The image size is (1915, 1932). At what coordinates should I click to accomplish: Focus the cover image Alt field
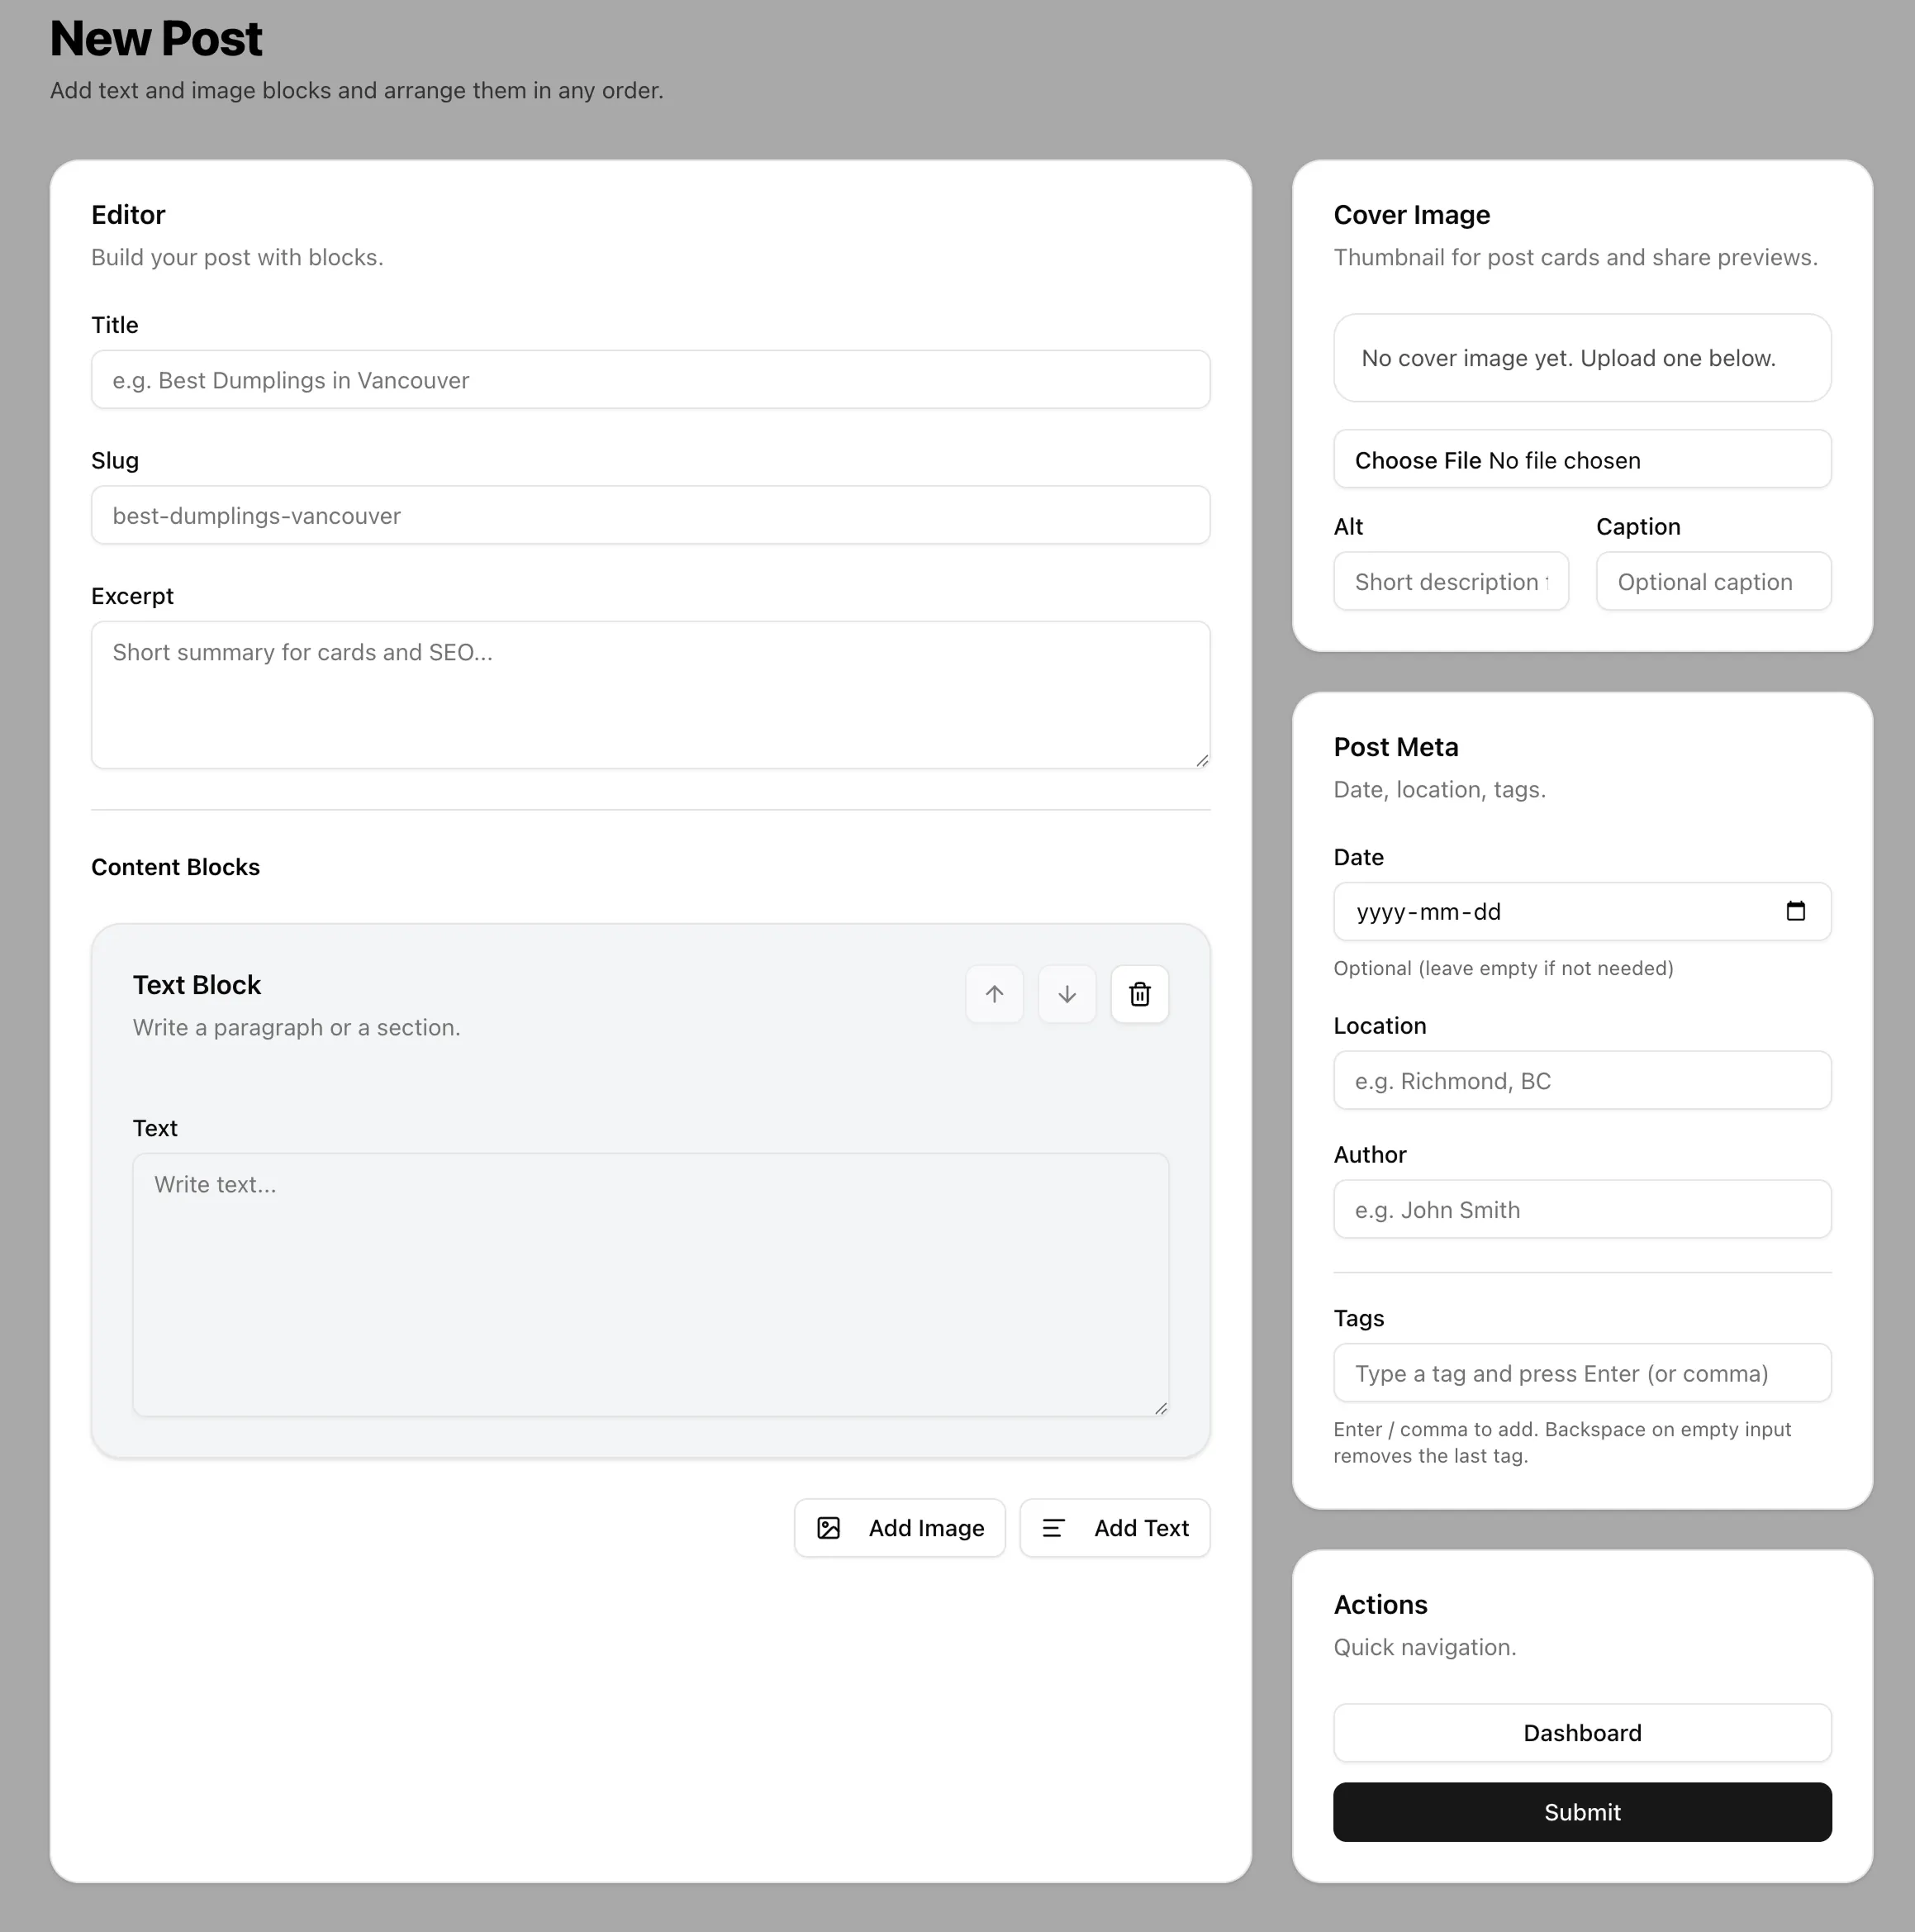click(1450, 582)
